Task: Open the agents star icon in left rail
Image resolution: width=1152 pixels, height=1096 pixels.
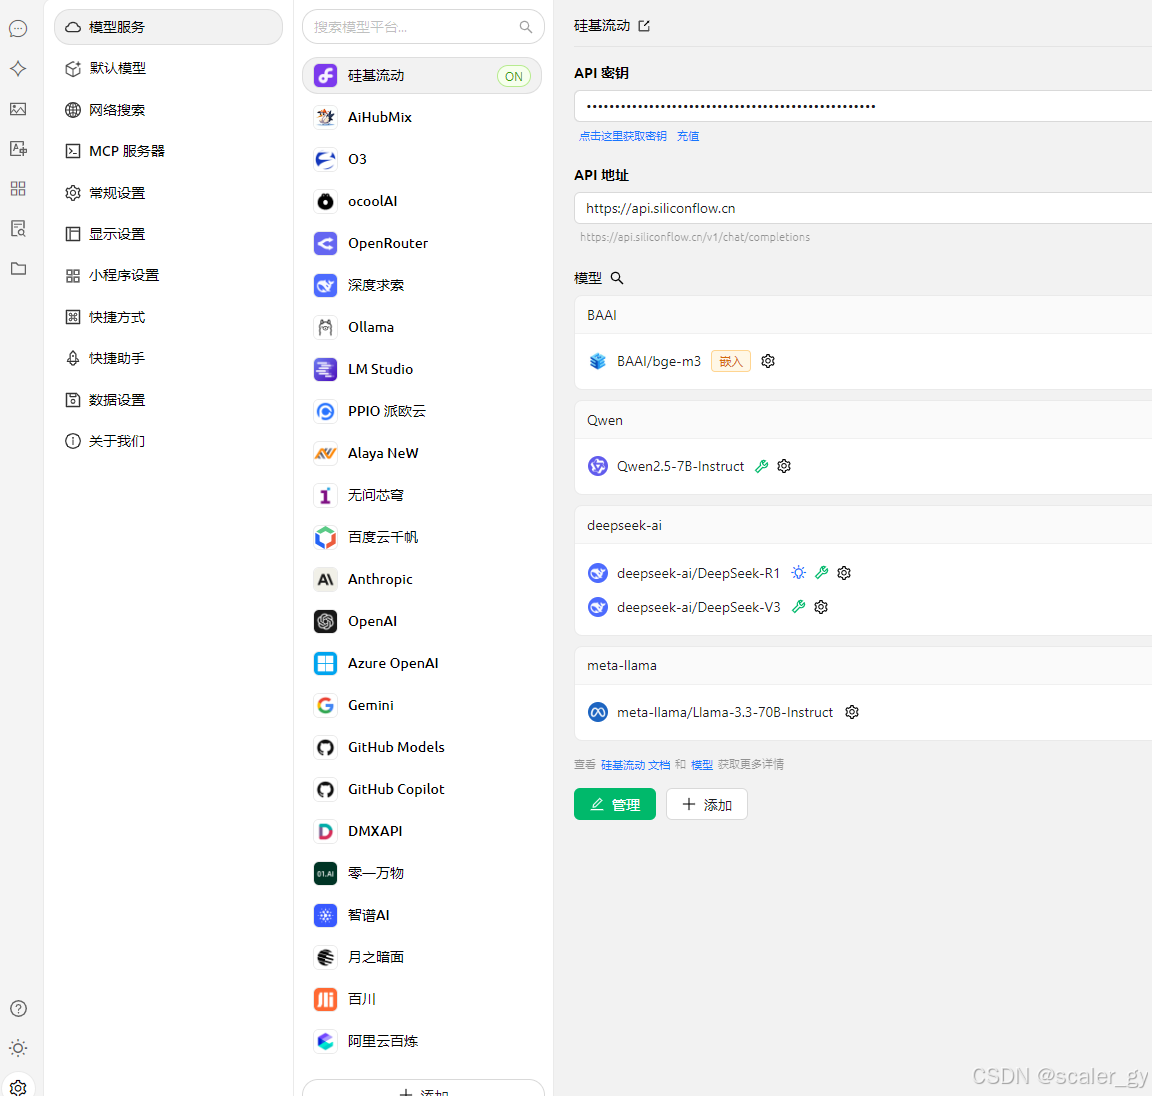Action: pyautogui.click(x=18, y=69)
